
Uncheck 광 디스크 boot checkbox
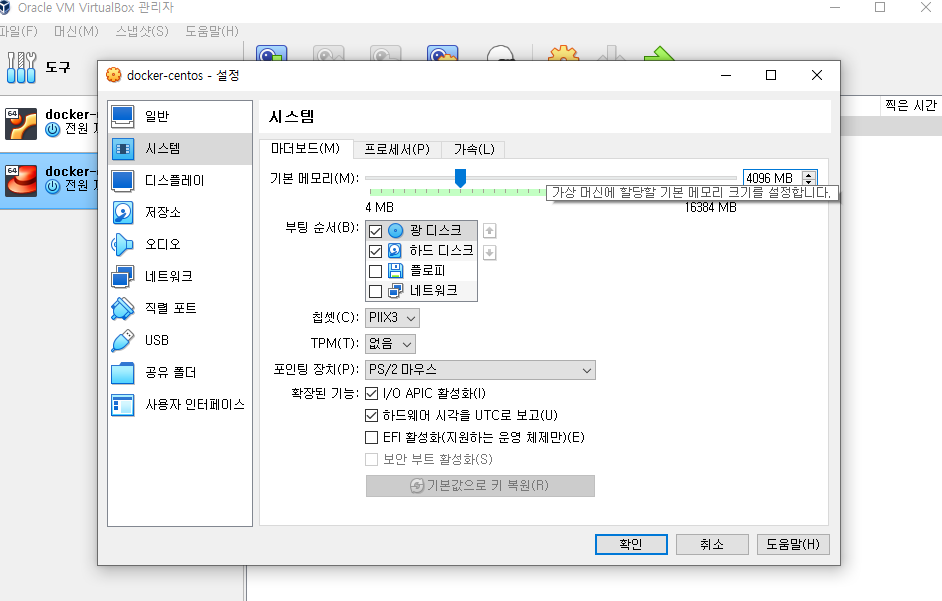coord(375,231)
